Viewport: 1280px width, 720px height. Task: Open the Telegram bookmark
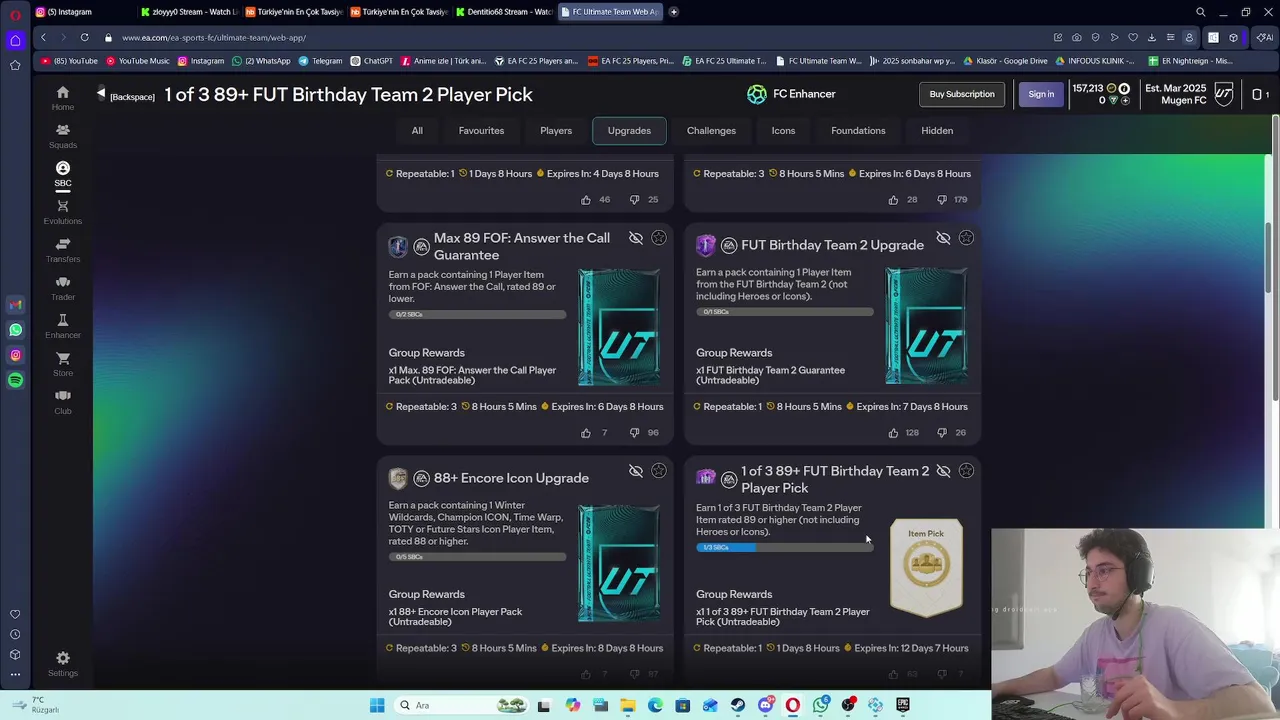(x=320, y=61)
